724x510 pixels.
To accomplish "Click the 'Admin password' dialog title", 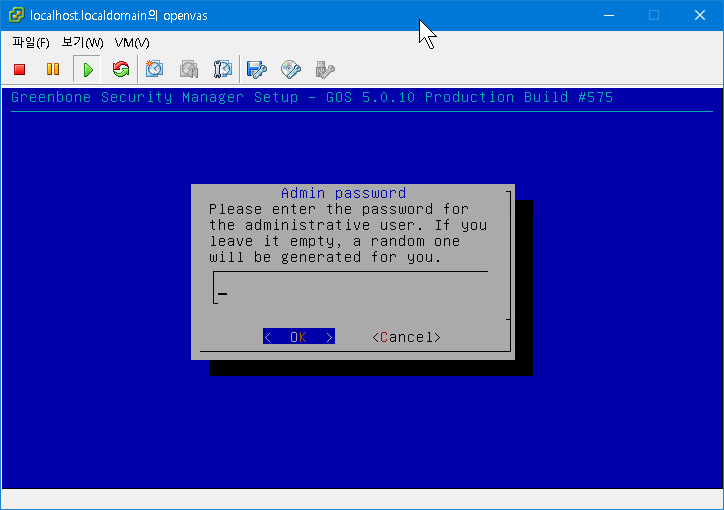I will tap(344, 193).
